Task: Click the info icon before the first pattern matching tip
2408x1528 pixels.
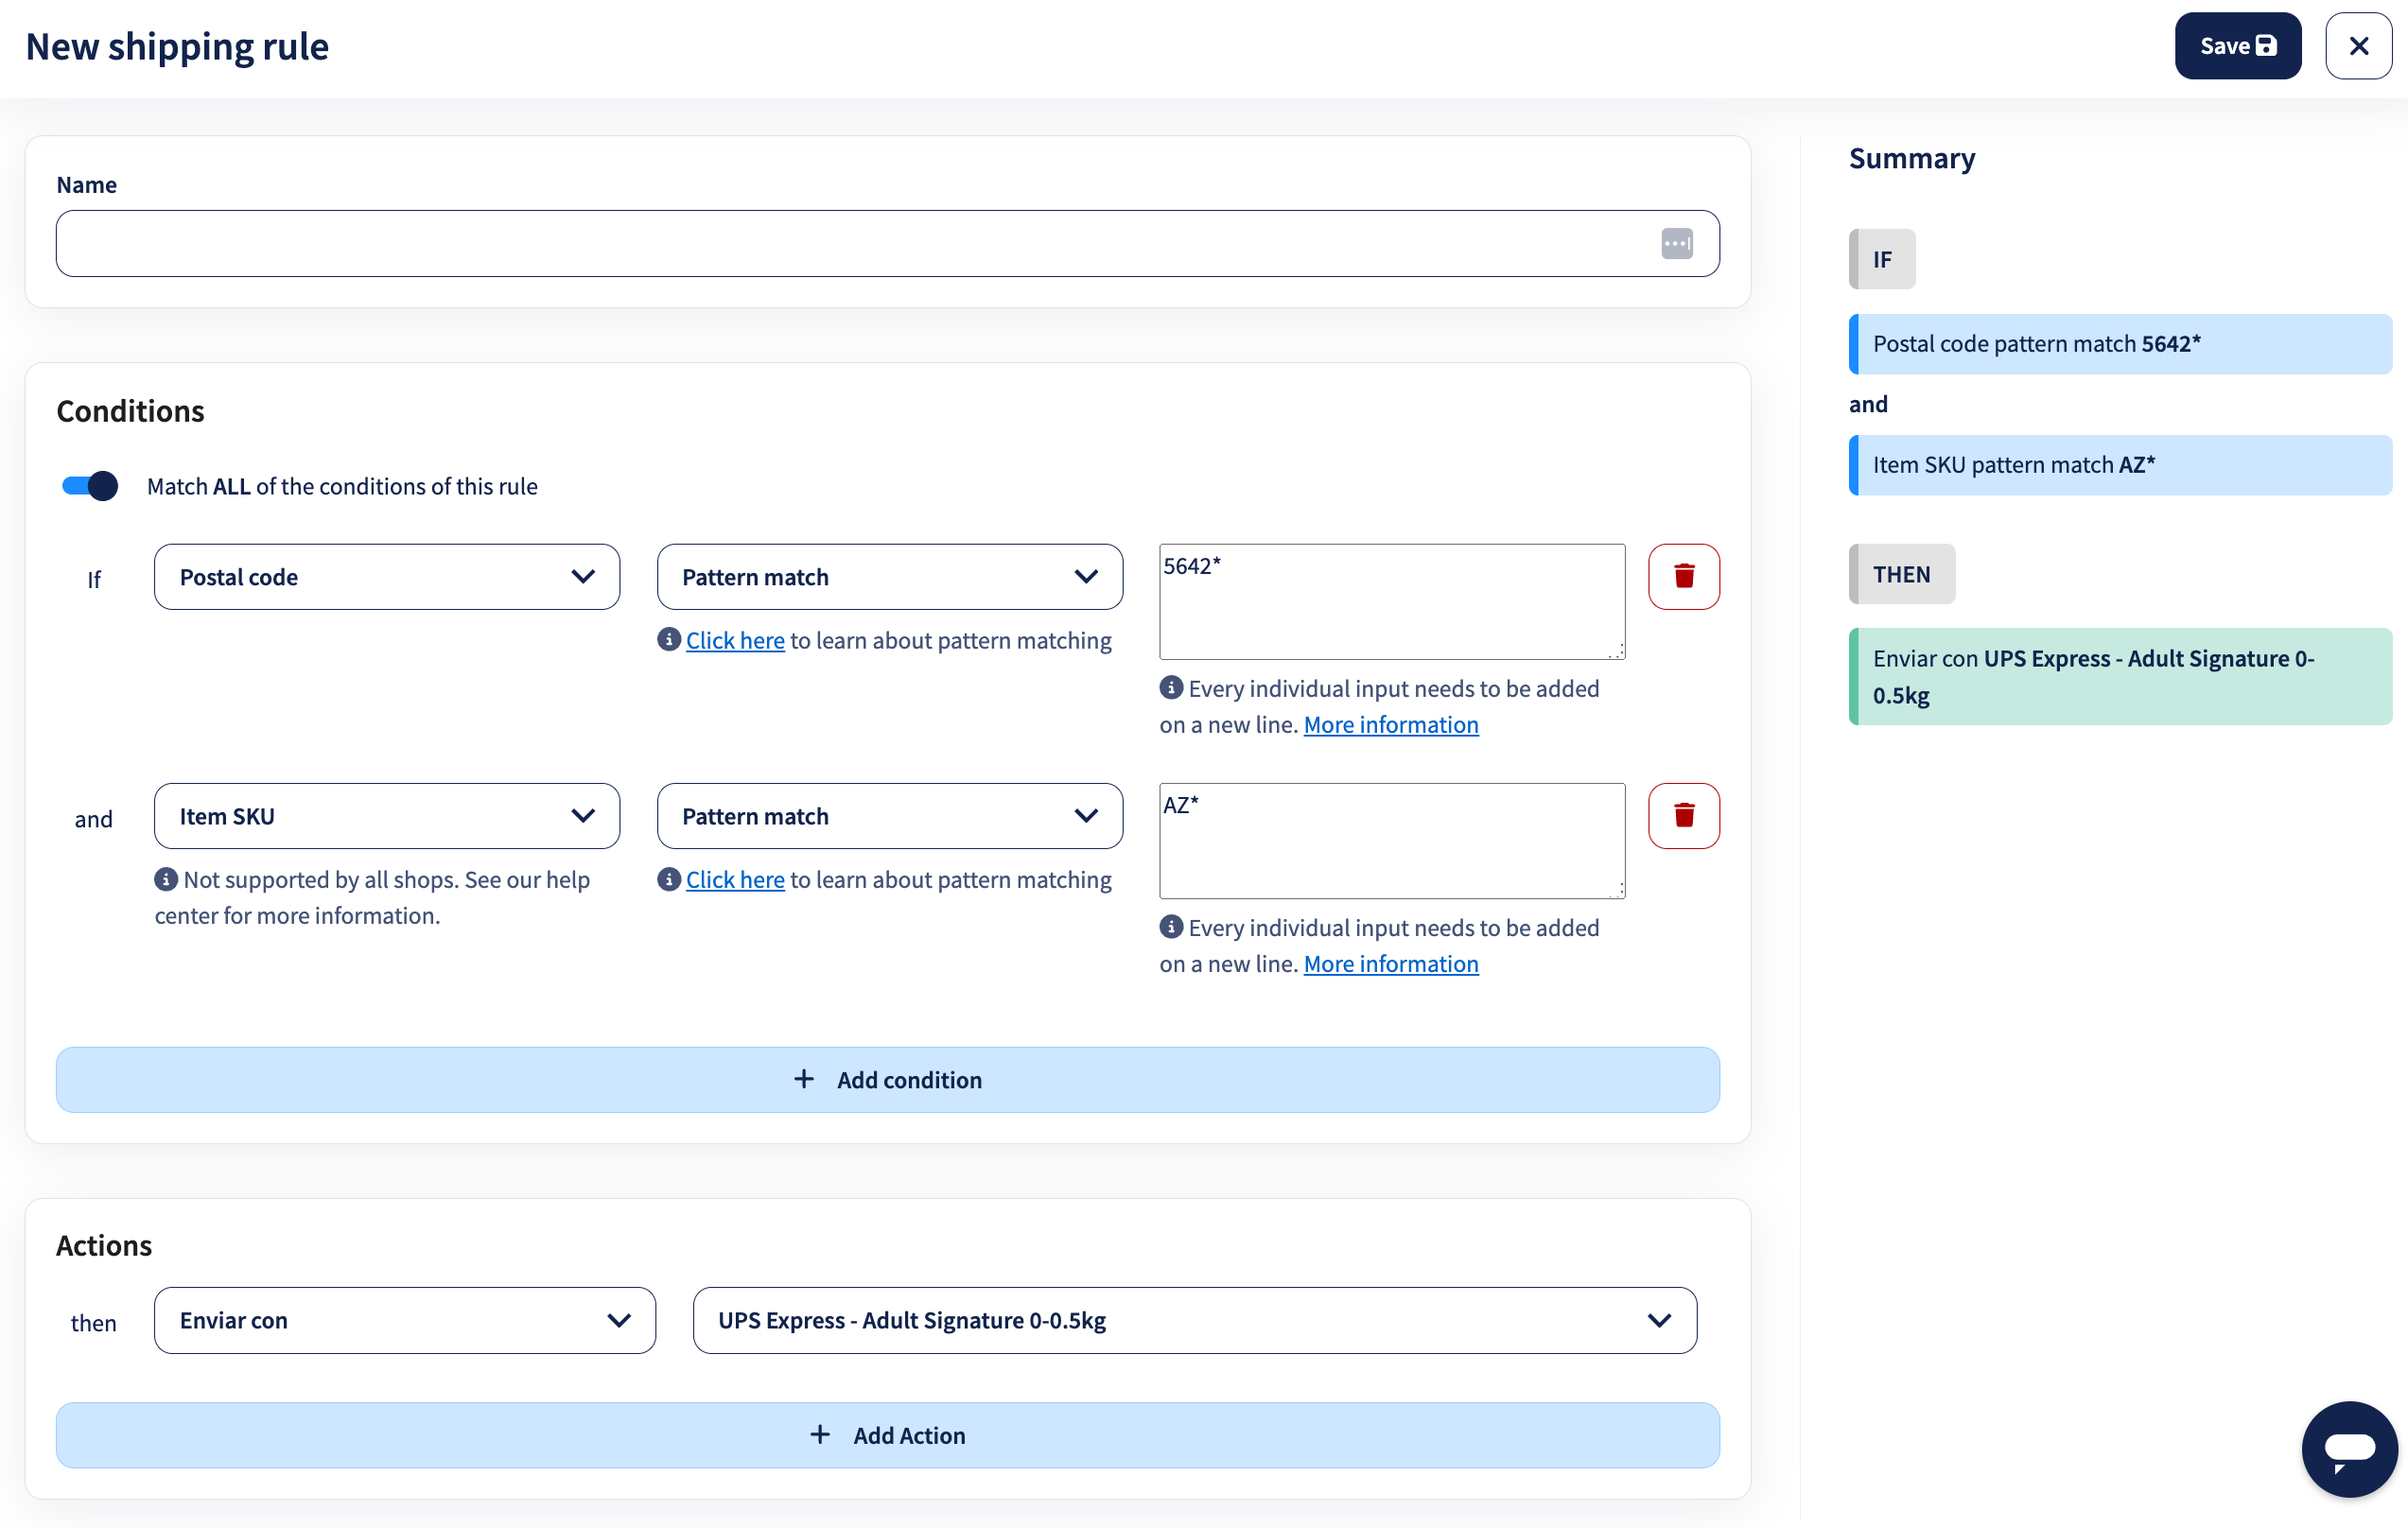Action: click(668, 640)
